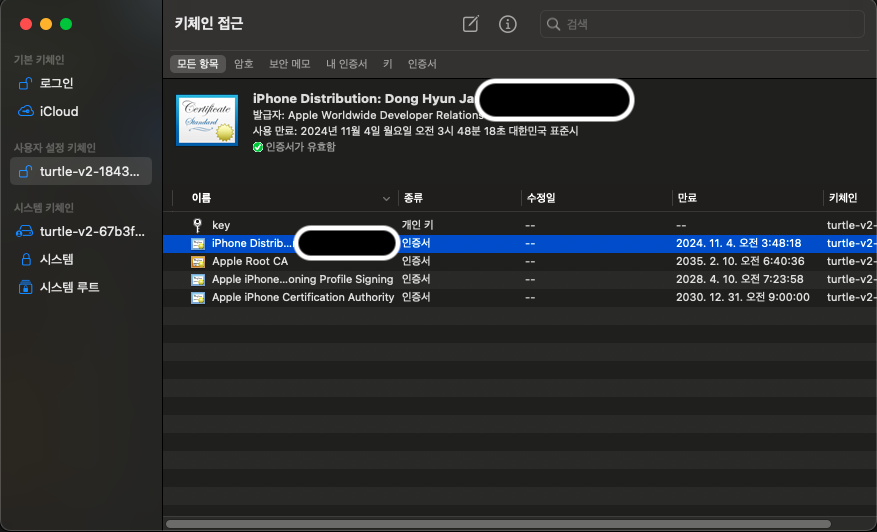
Task: Click the yellow minimize window button
Action: [x=46, y=24]
